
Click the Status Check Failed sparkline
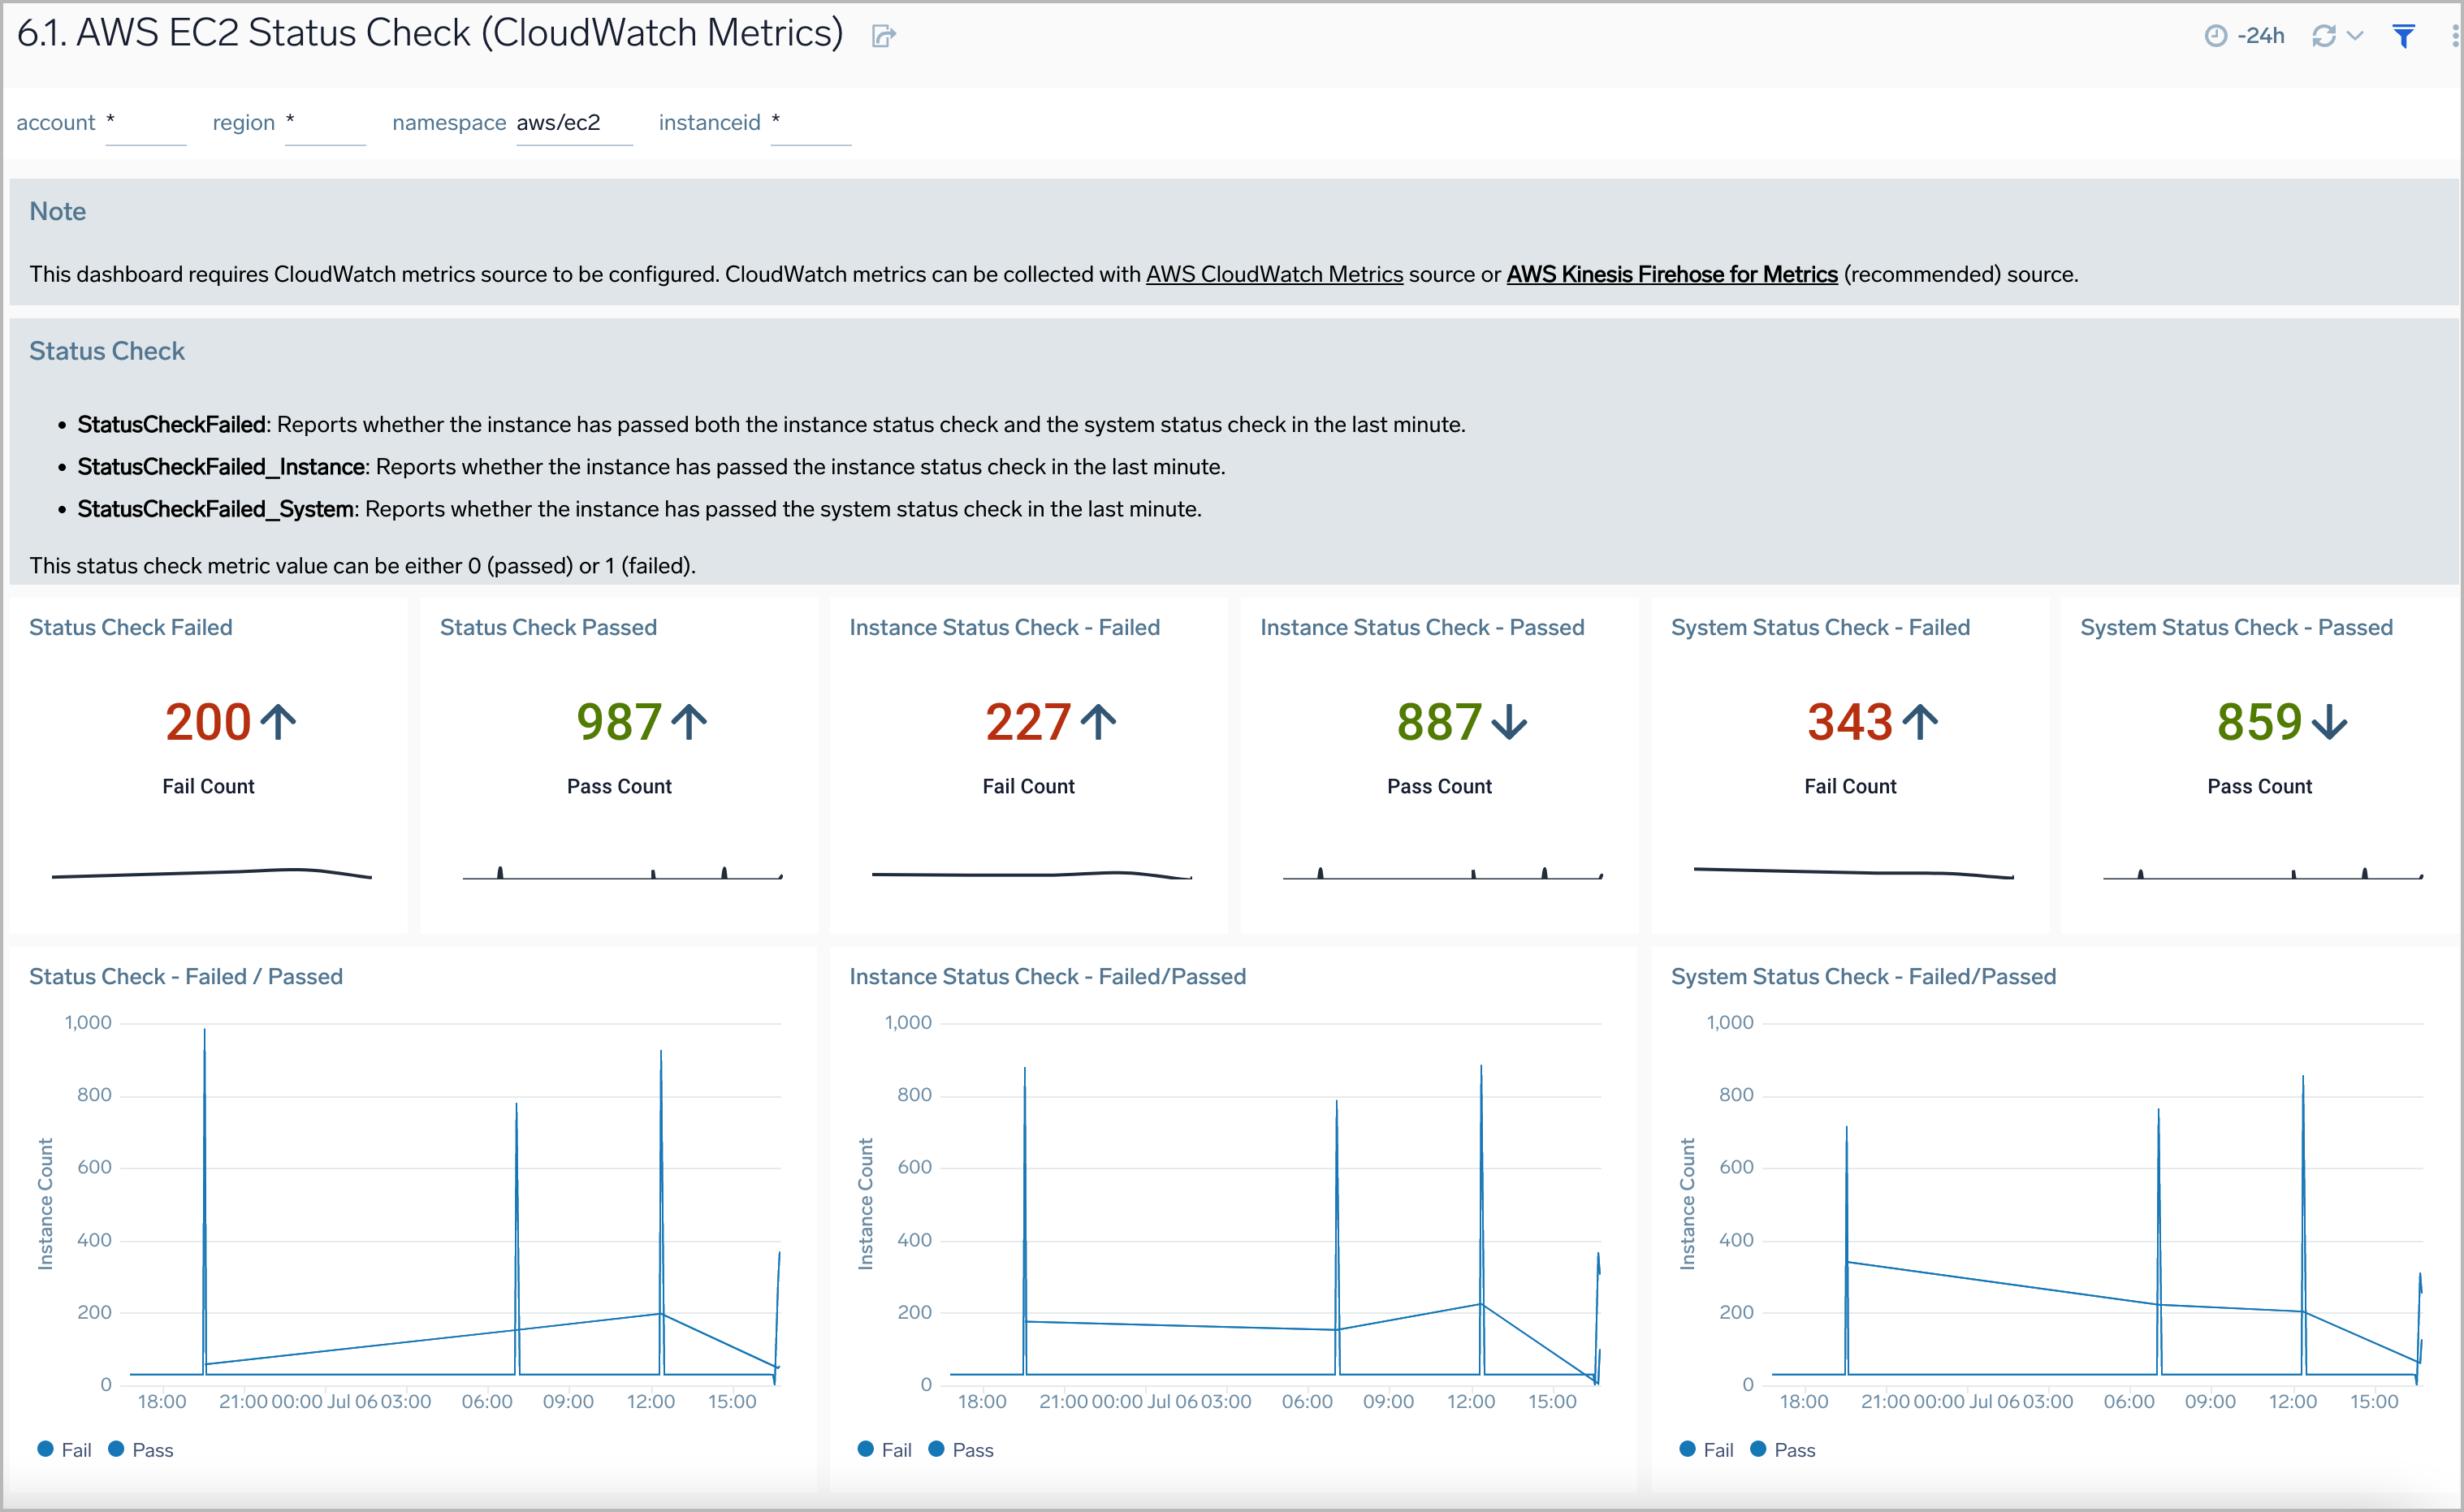coord(212,873)
